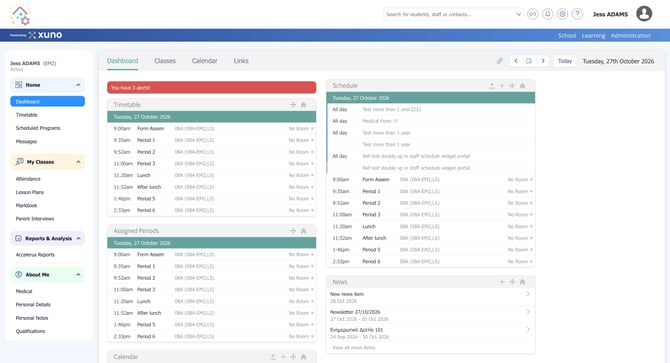
Task: Open Qualifications in the sidebar
Action: click(30, 331)
